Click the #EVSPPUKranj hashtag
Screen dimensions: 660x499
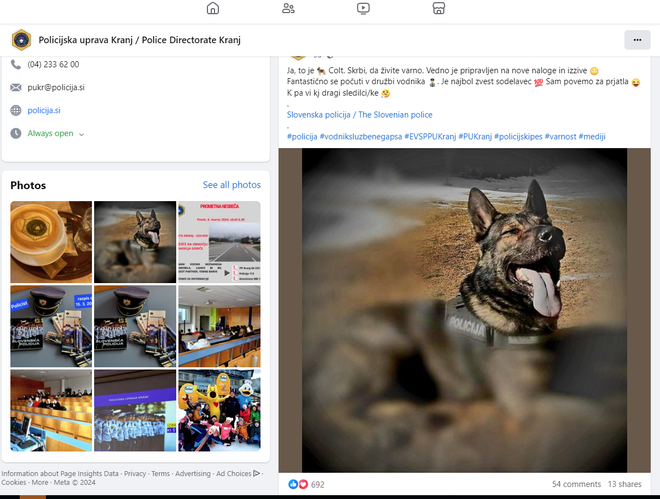click(x=430, y=136)
